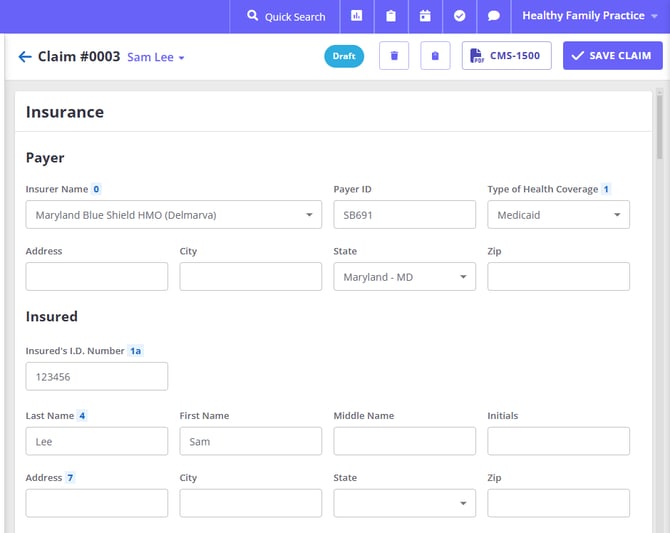
Task: Expand the payer State dropdown showing Maryland
Action: (404, 277)
